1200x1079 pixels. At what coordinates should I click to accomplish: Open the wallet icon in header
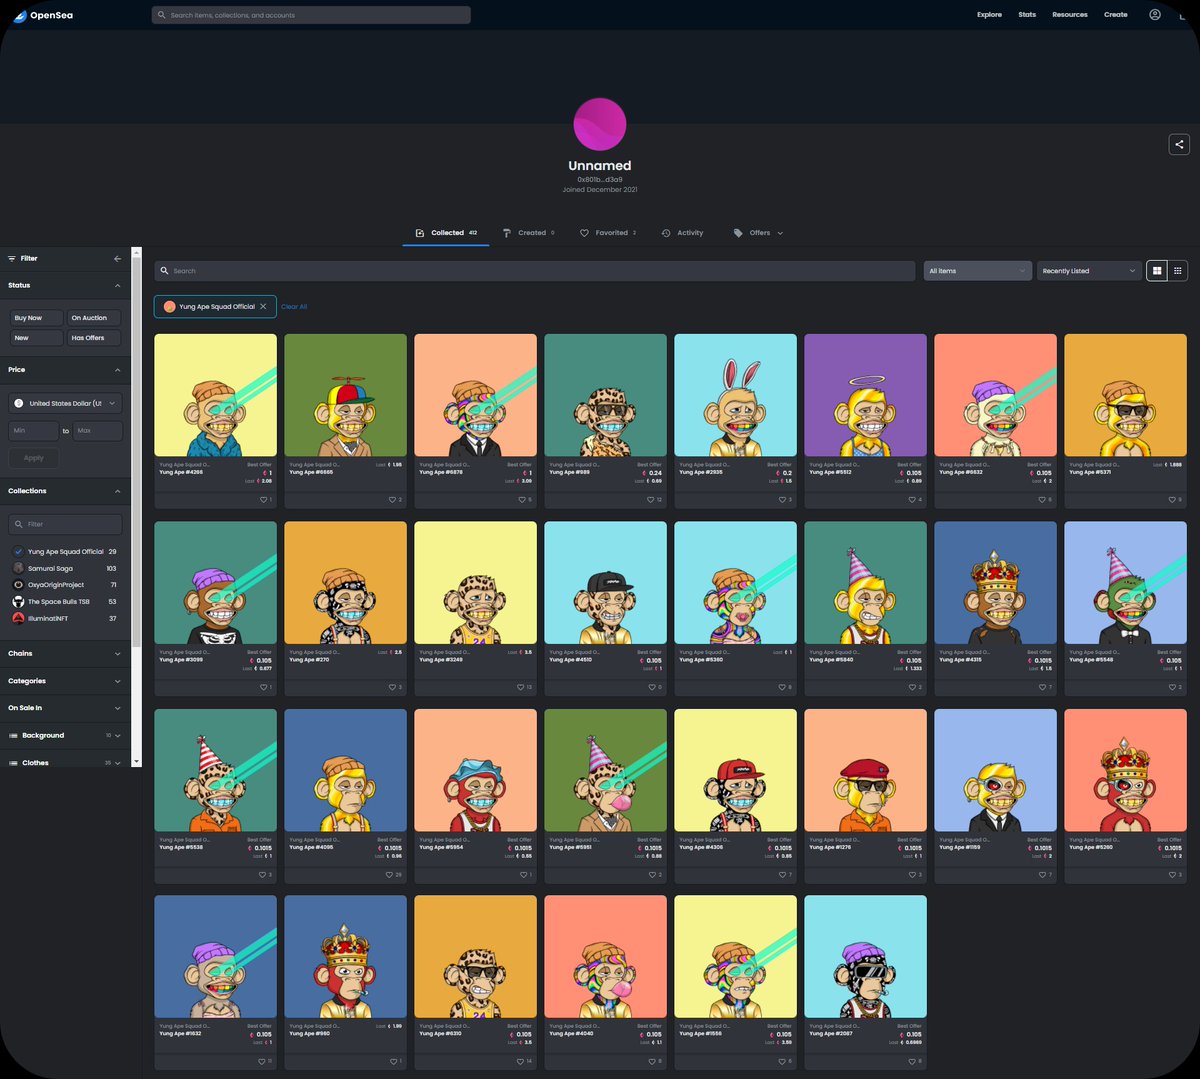click(x=1181, y=15)
